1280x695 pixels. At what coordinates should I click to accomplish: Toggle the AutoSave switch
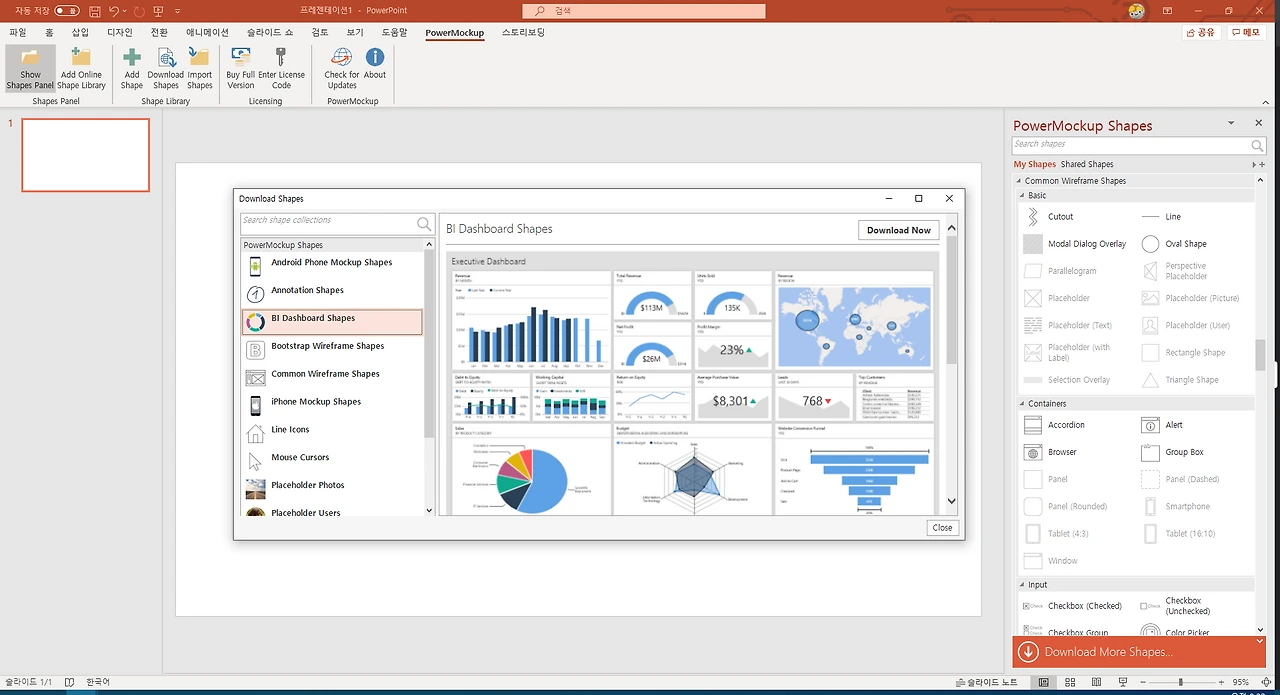[x=67, y=11]
